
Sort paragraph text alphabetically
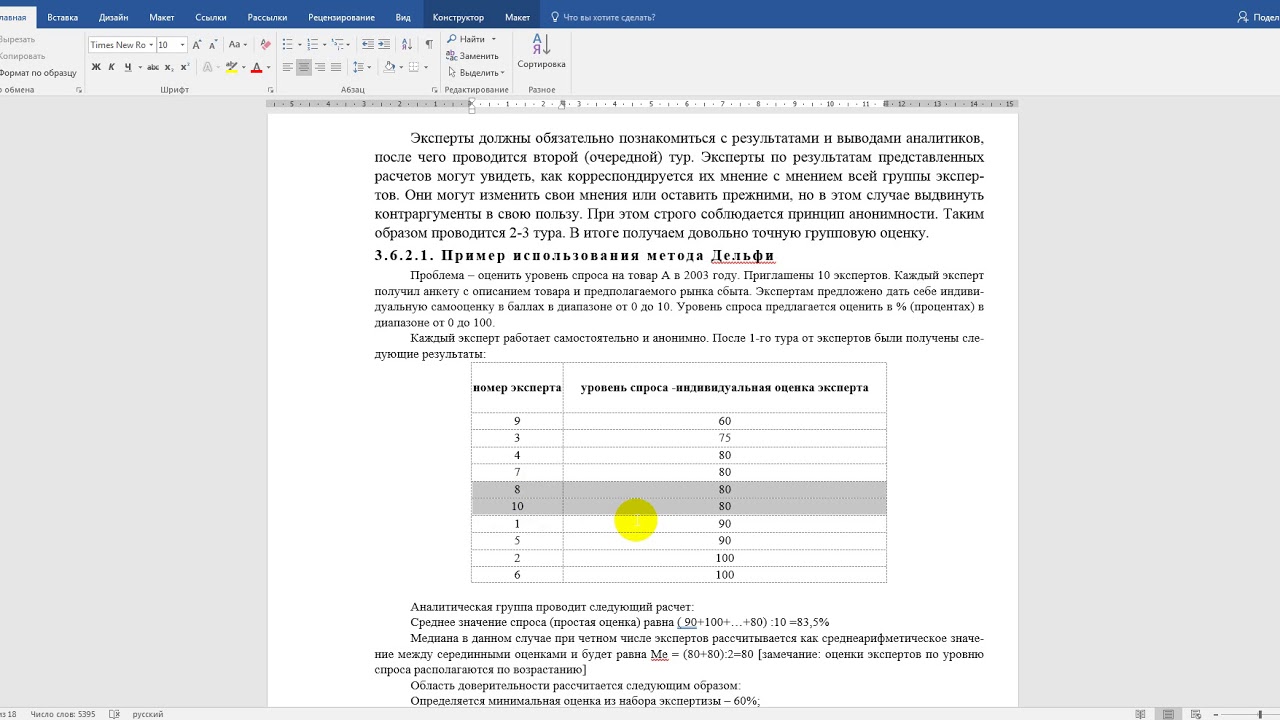click(x=407, y=45)
